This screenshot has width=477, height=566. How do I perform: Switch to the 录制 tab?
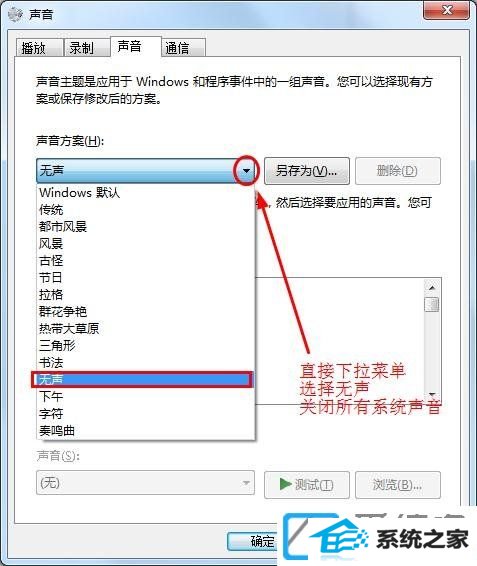[x=86, y=48]
